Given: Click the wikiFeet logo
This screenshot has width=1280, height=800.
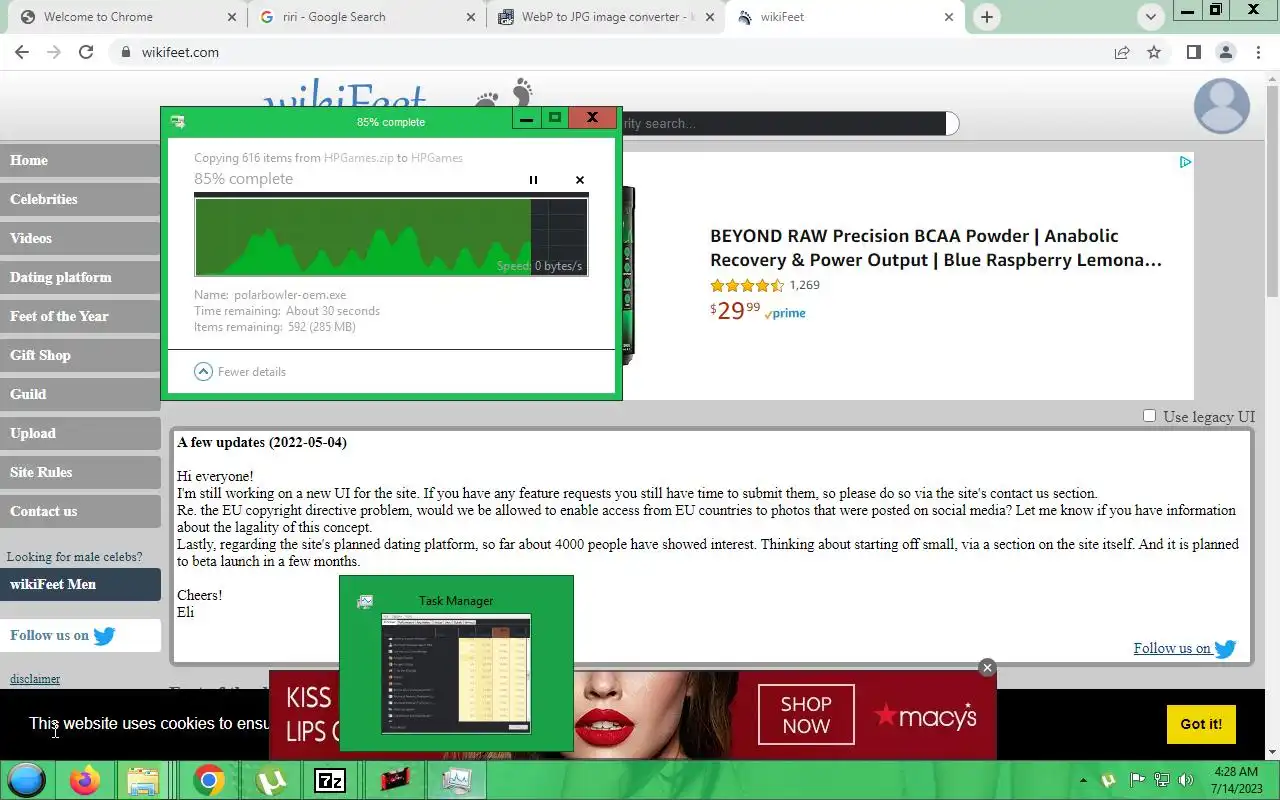Looking at the screenshot, I should click(345, 93).
